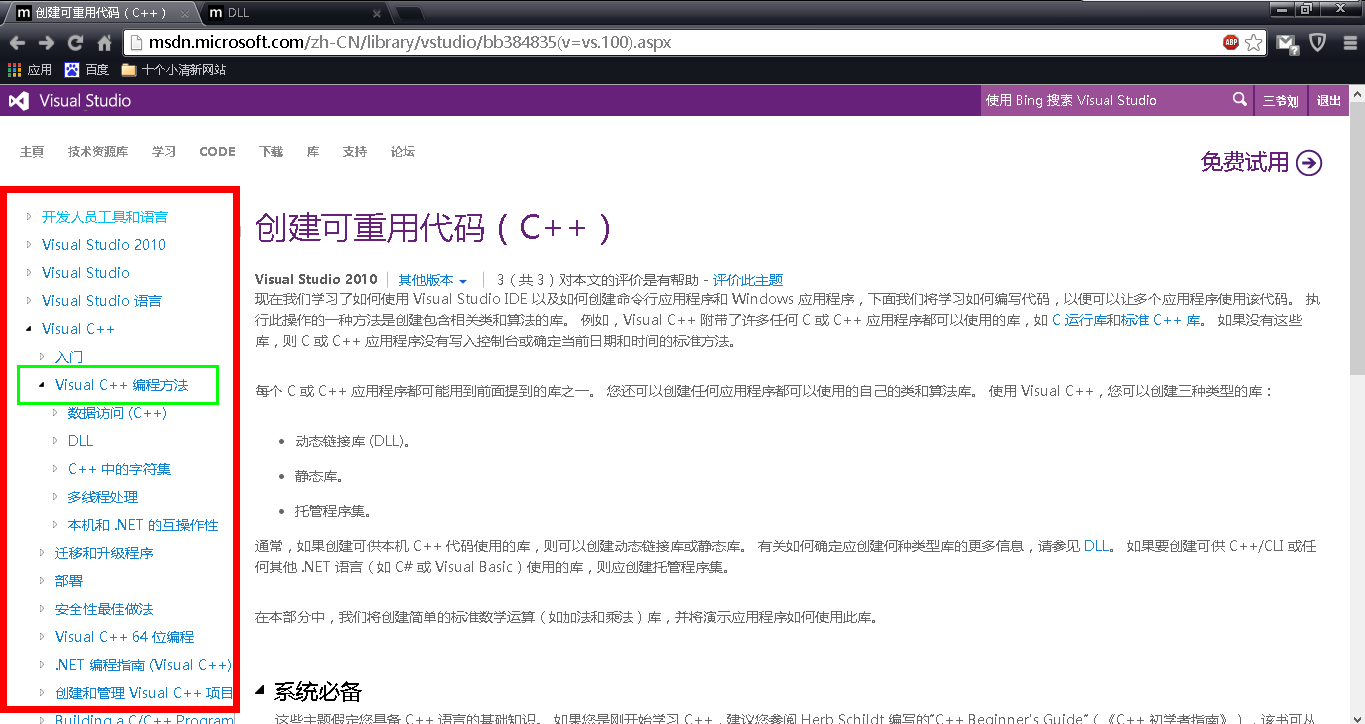This screenshot has height=724, width=1365.
Task: Open the DLL link in the sidebar tree
Action: 80,441
